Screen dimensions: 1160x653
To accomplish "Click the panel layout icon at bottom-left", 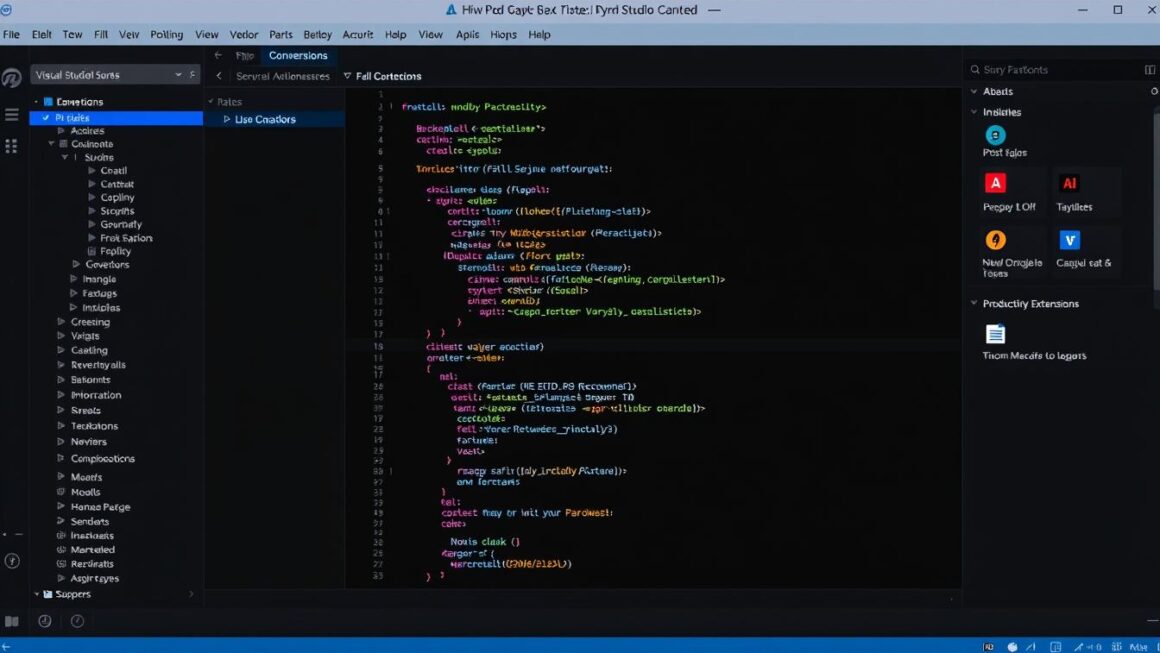I will coord(11,621).
